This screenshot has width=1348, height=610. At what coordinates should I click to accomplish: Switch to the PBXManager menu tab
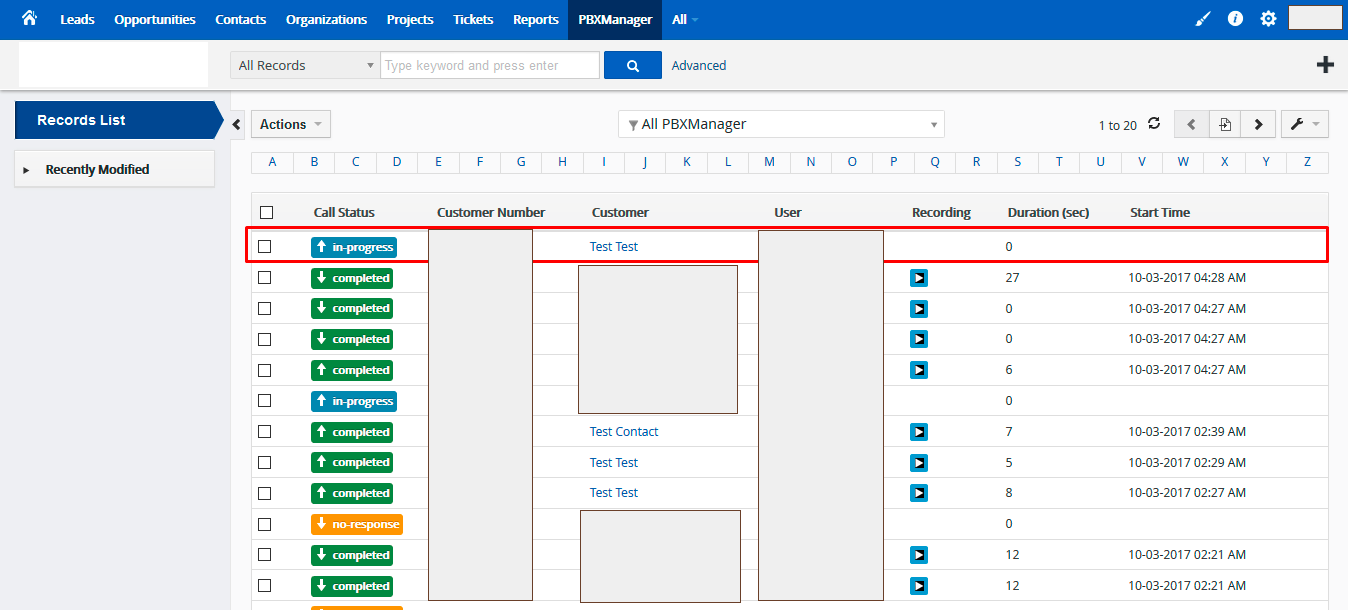[x=614, y=19]
